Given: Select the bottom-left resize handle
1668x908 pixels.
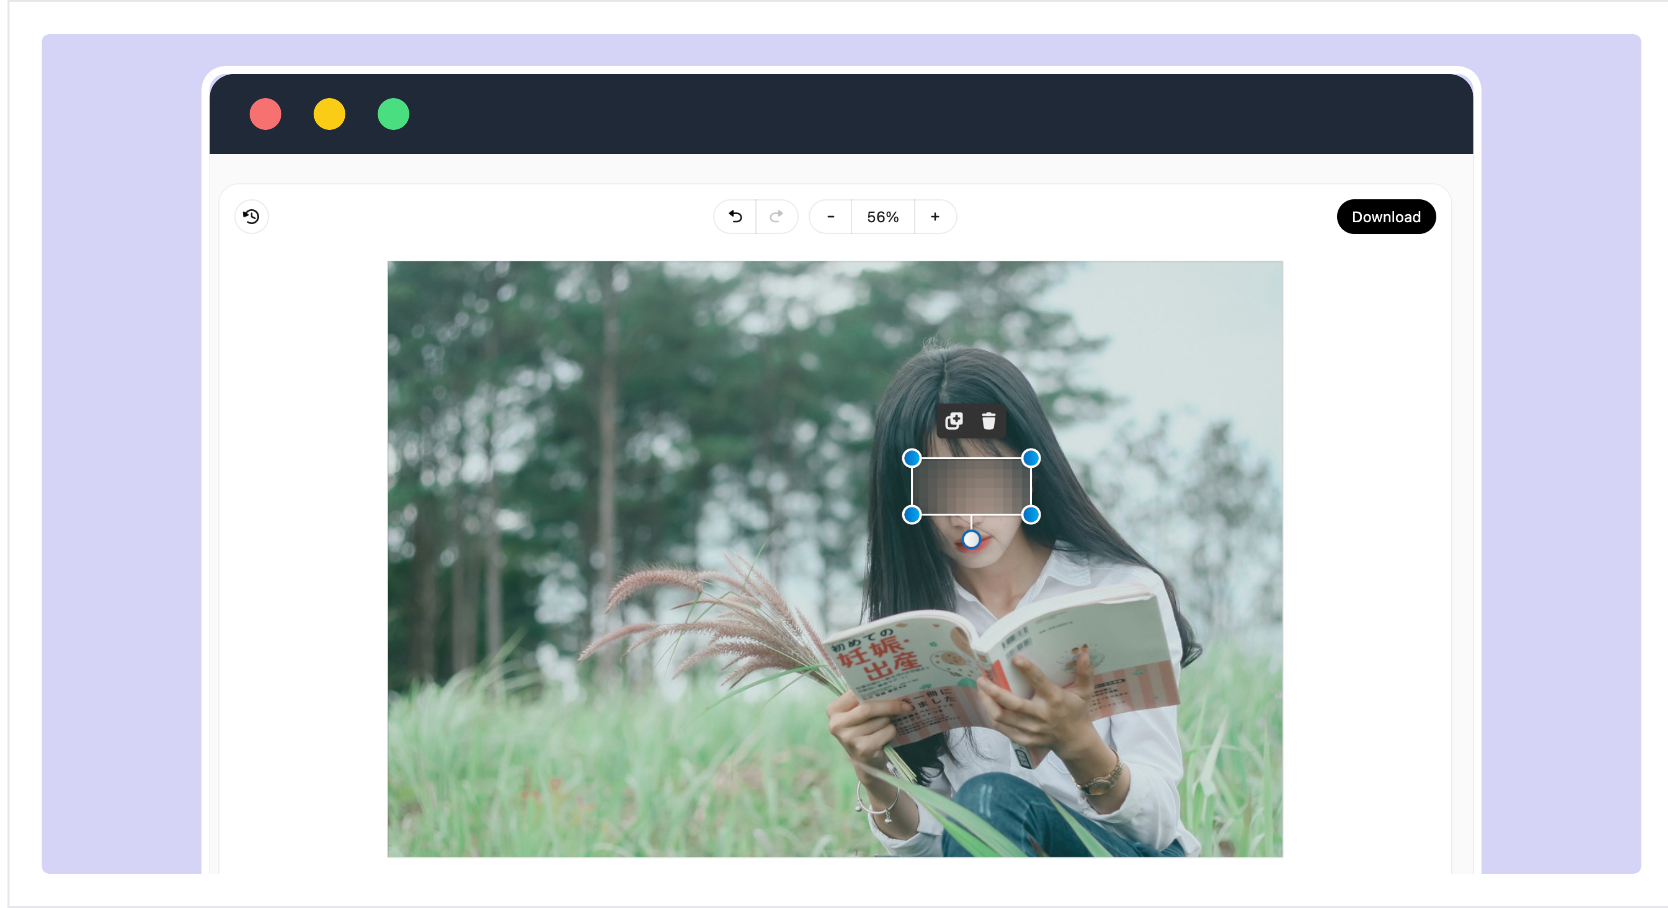Looking at the screenshot, I should (912, 514).
